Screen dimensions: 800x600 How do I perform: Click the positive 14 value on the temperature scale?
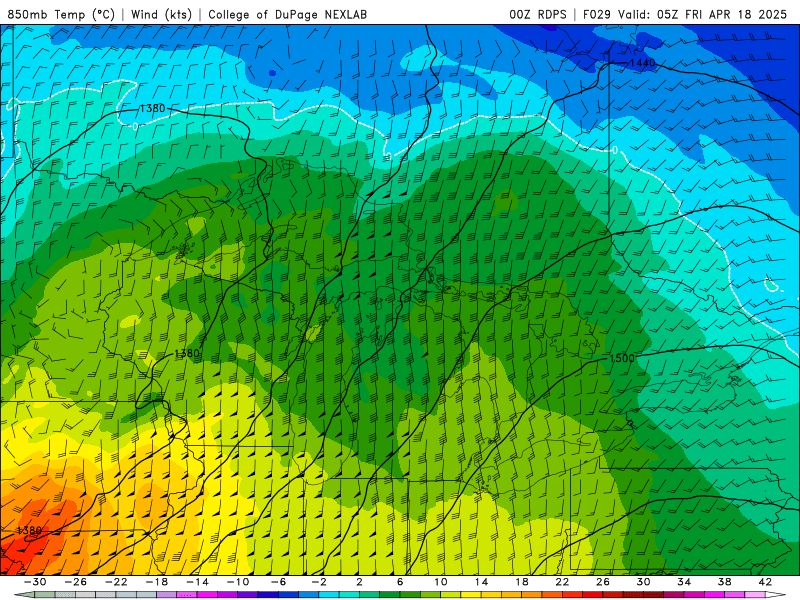[x=481, y=582]
